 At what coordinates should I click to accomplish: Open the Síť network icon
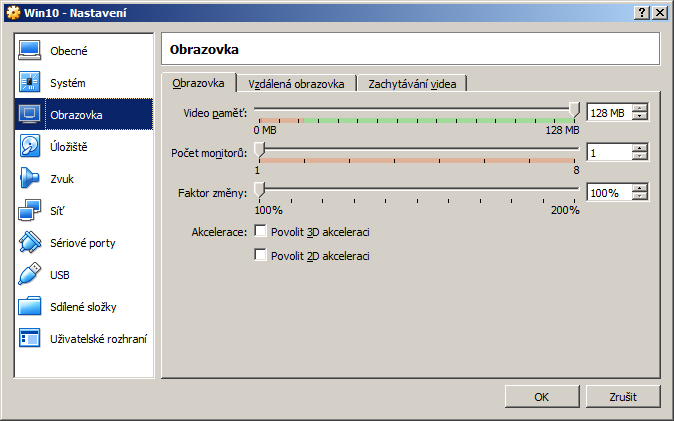(x=30, y=210)
